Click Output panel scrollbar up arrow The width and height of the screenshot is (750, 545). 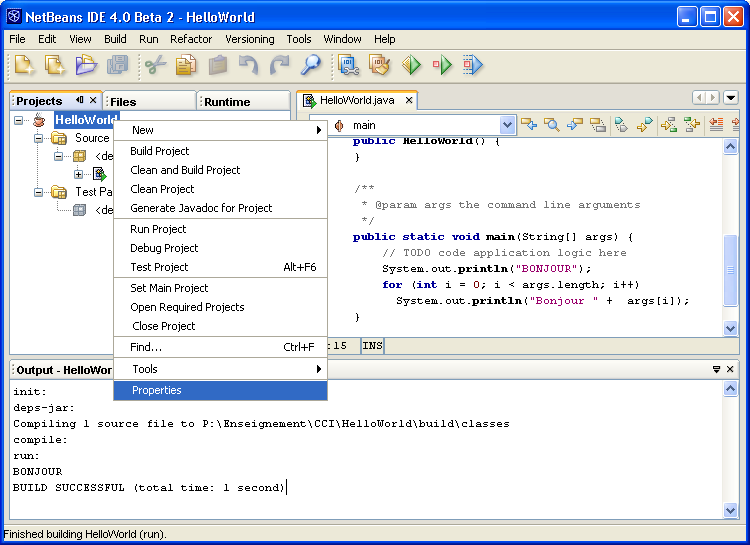coord(730,389)
